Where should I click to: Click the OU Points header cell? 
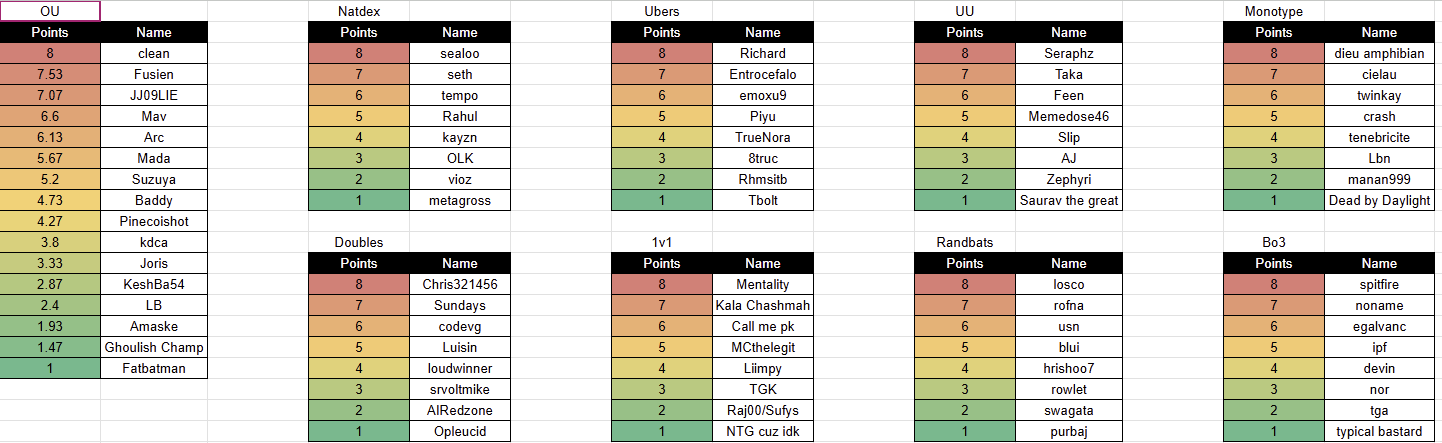[x=50, y=32]
